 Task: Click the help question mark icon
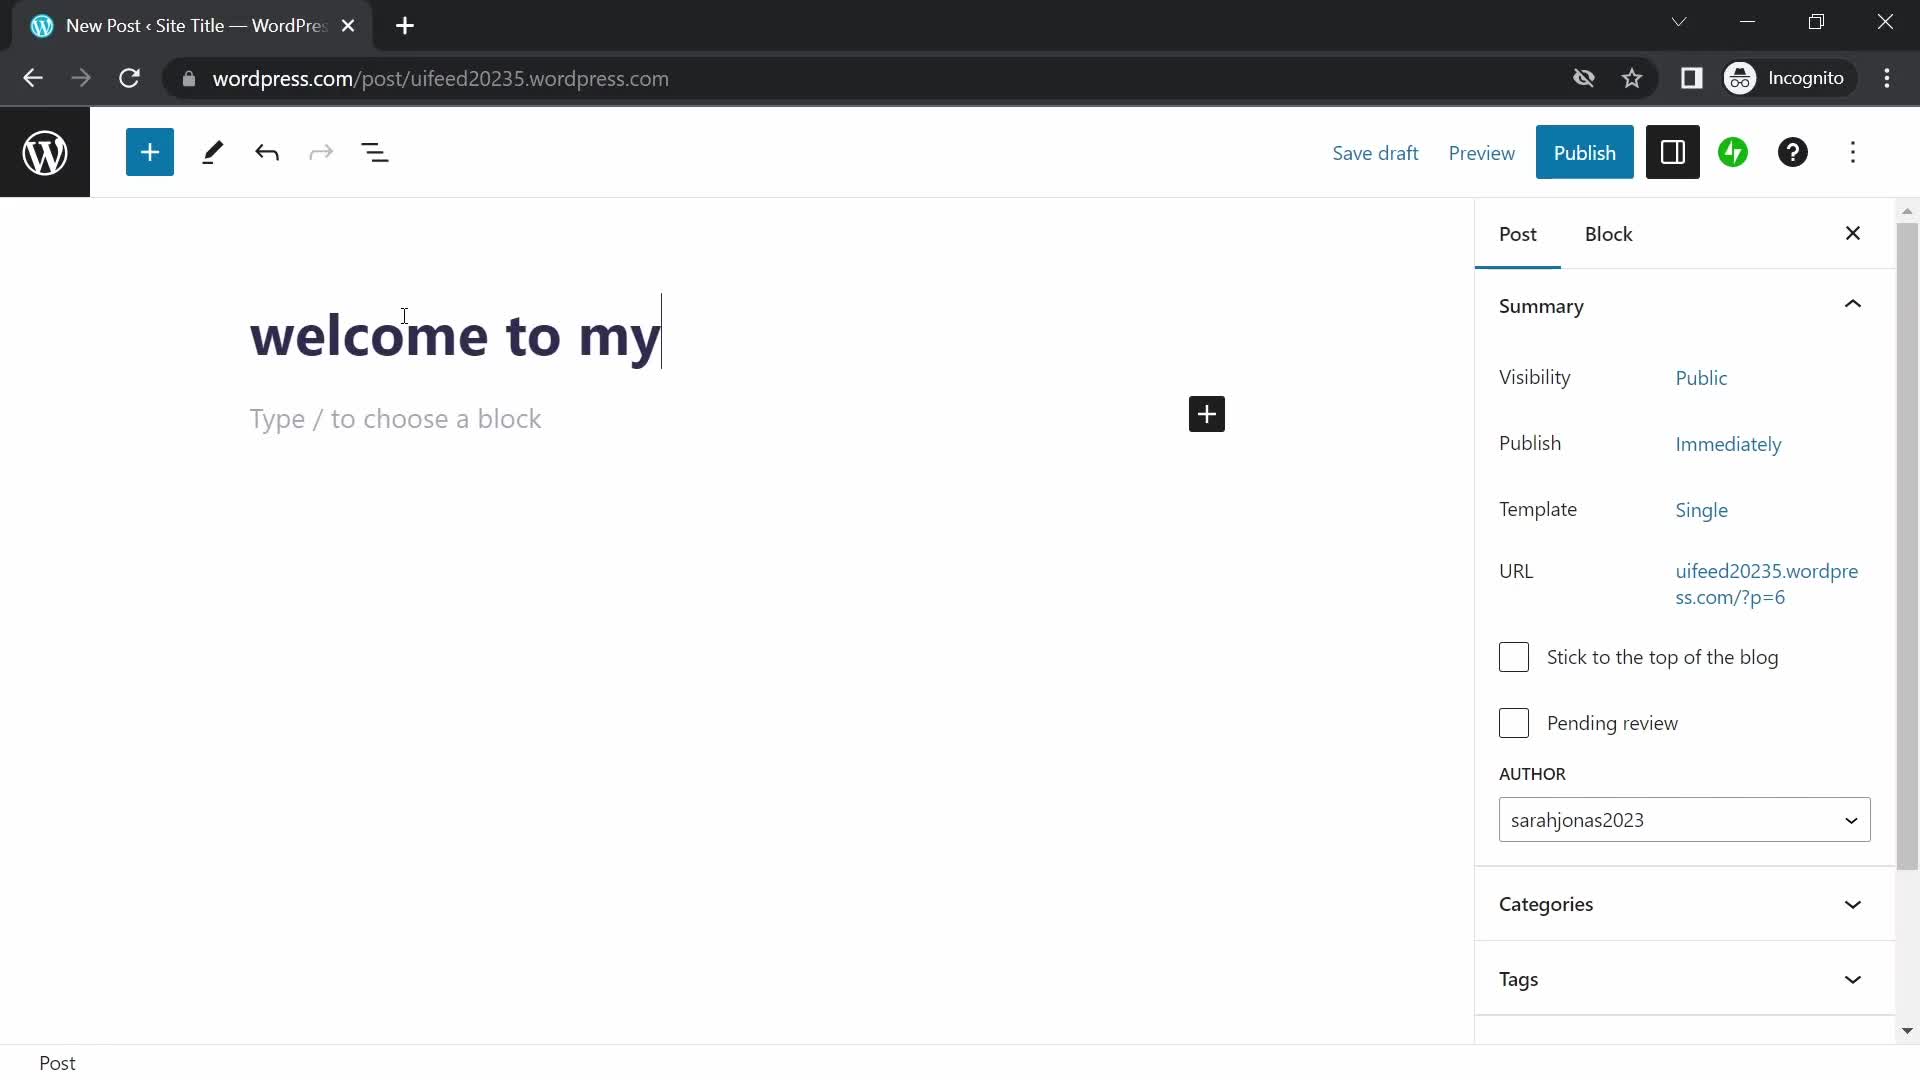[1793, 153]
